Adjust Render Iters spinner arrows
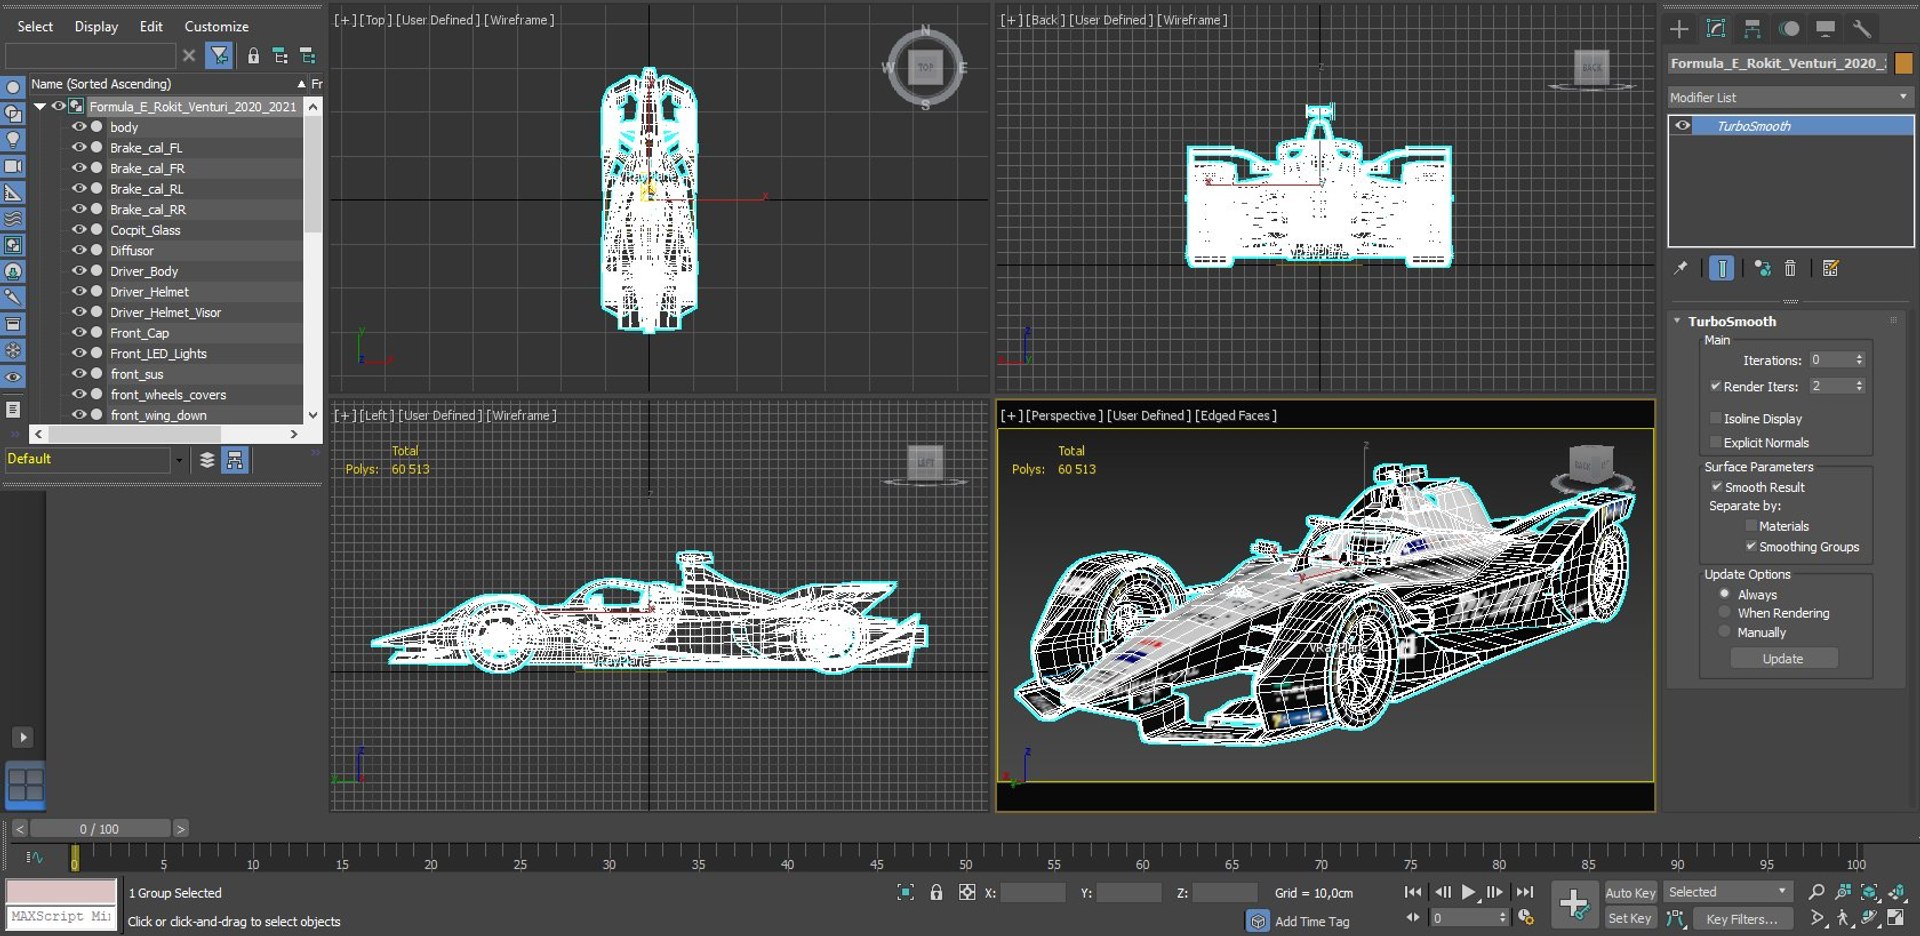The image size is (1920, 936). click(1859, 386)
